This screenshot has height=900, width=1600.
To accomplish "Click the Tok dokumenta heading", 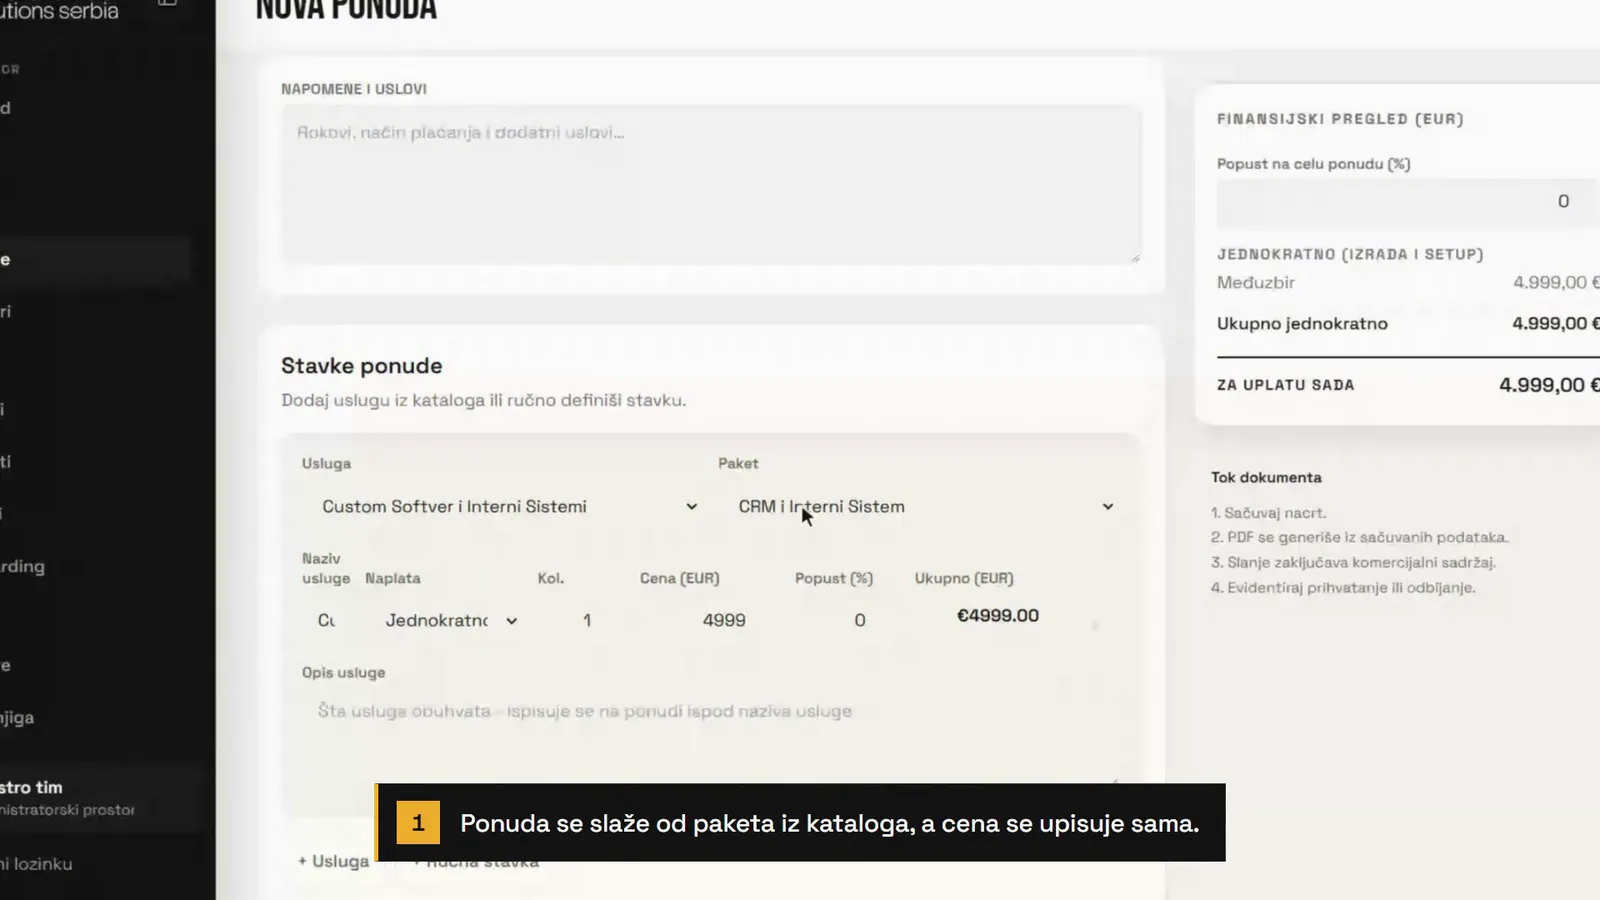I will pyautogui.click(x=1266, y=478).
